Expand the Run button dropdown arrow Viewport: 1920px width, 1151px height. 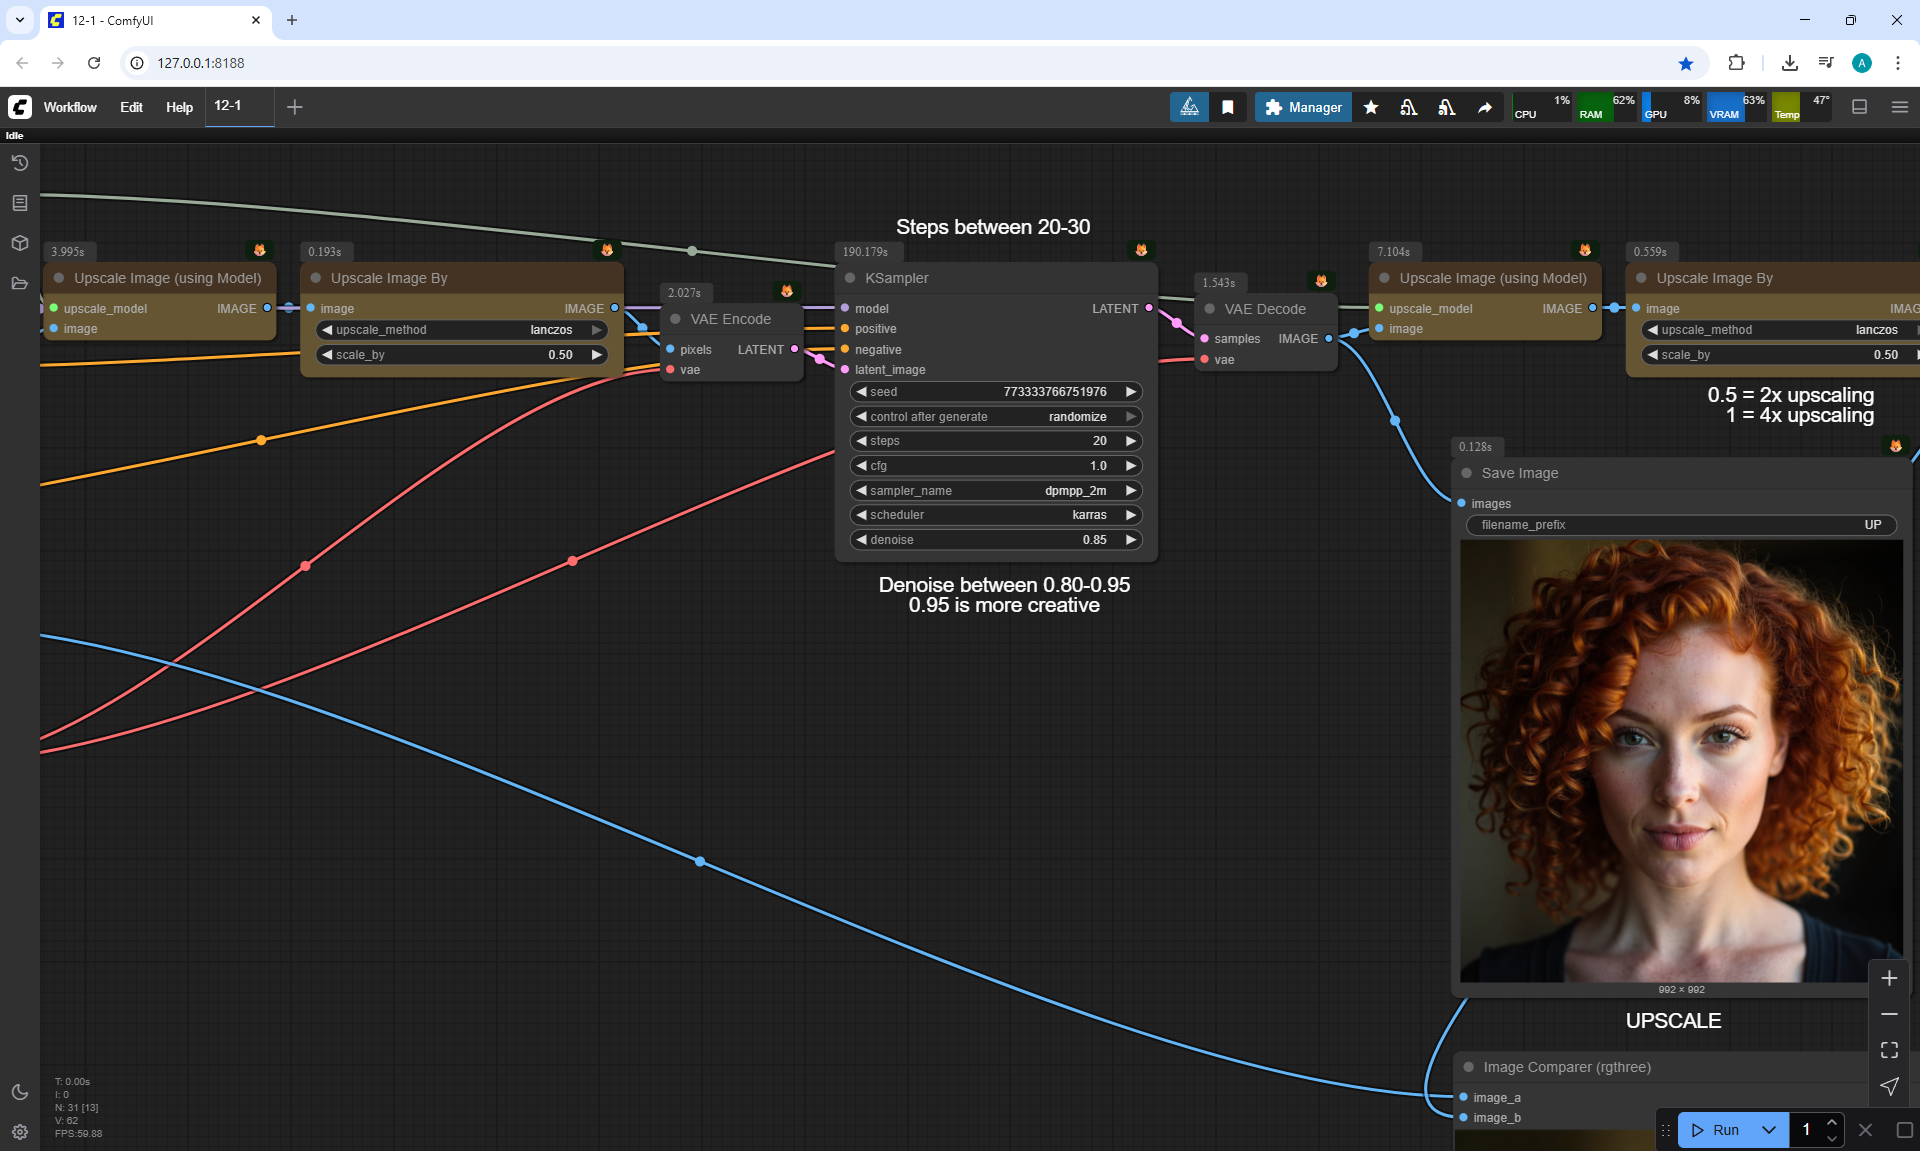pos(1768,1130)
